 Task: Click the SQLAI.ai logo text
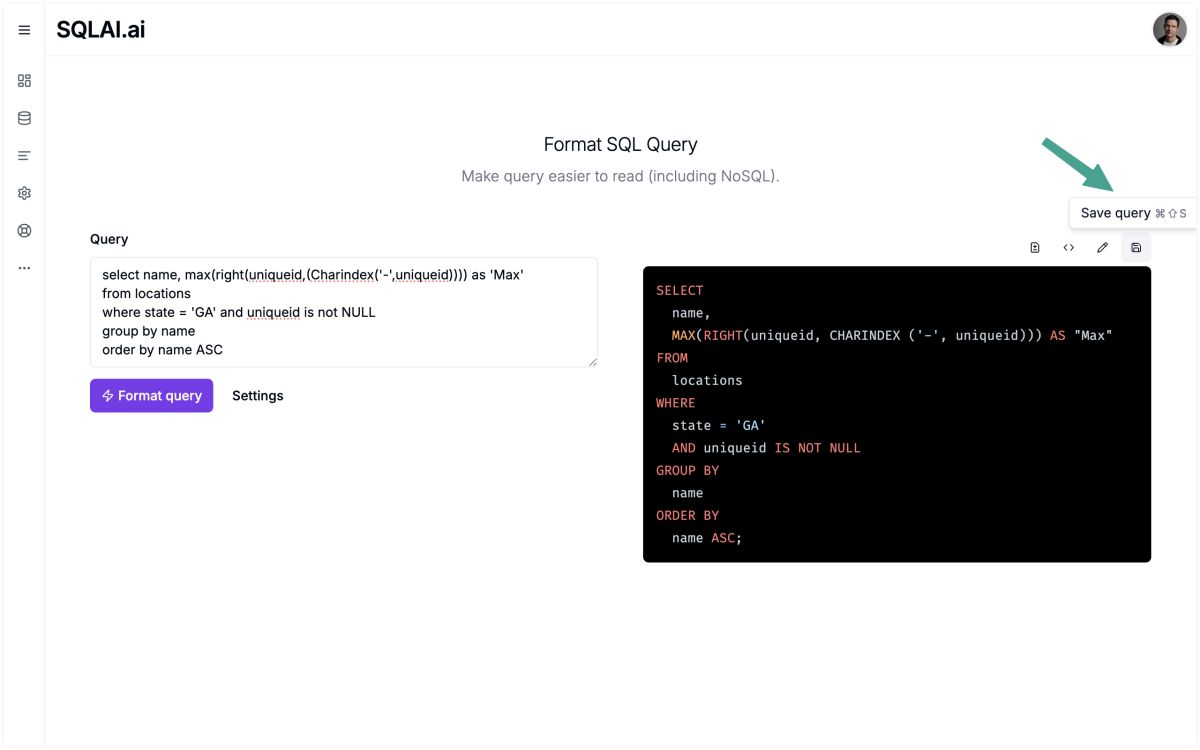(x=100, y=30)
